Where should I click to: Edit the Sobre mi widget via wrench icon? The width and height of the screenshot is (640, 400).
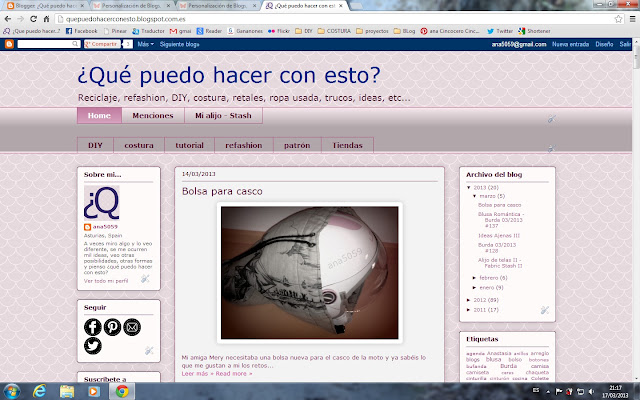point(145,279)
